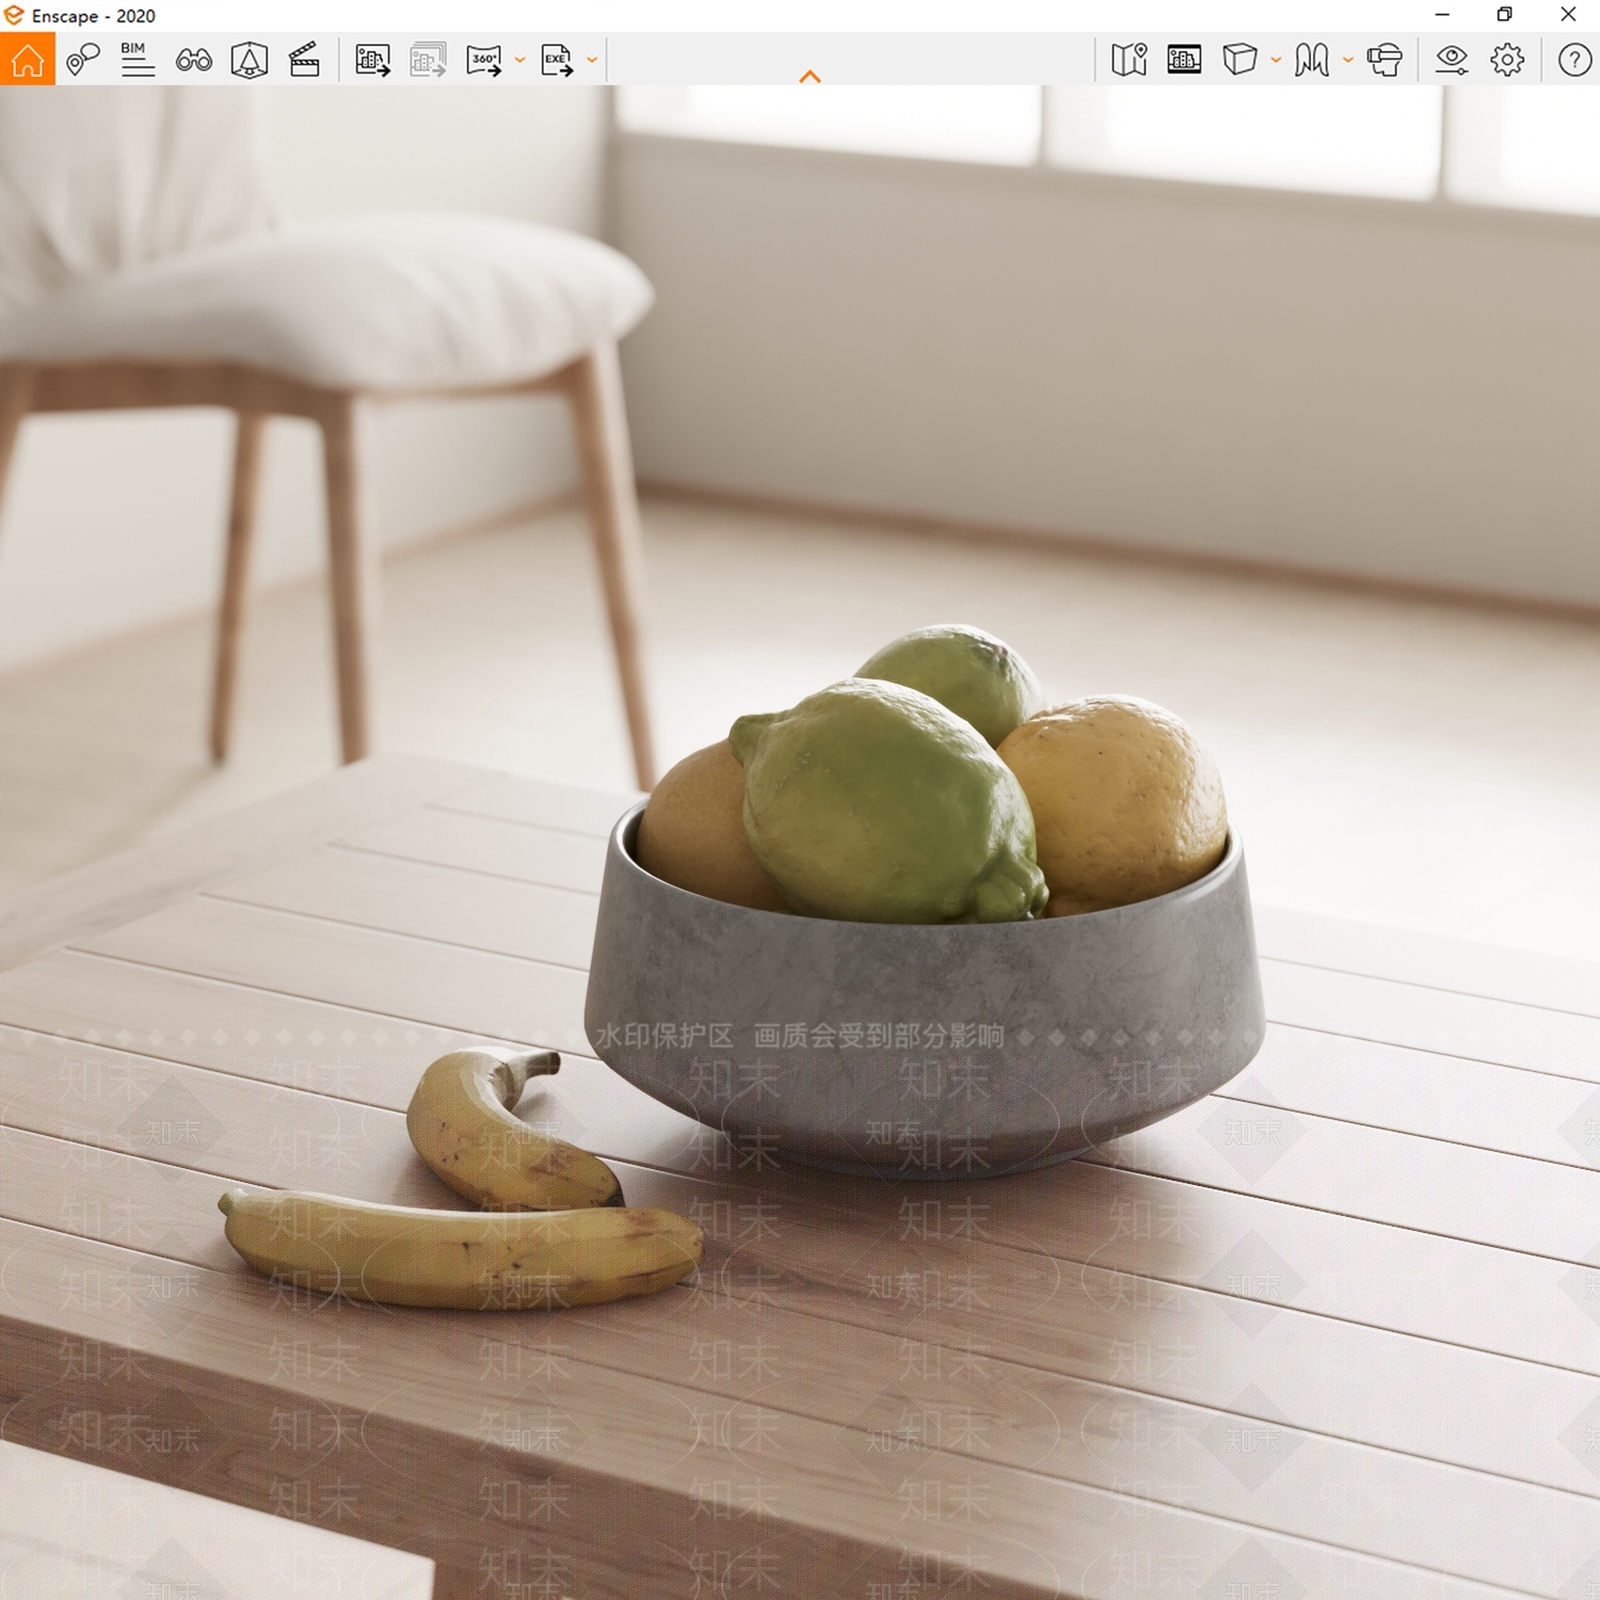
Task: Click the orange Home icon
Action: point(27,59)
